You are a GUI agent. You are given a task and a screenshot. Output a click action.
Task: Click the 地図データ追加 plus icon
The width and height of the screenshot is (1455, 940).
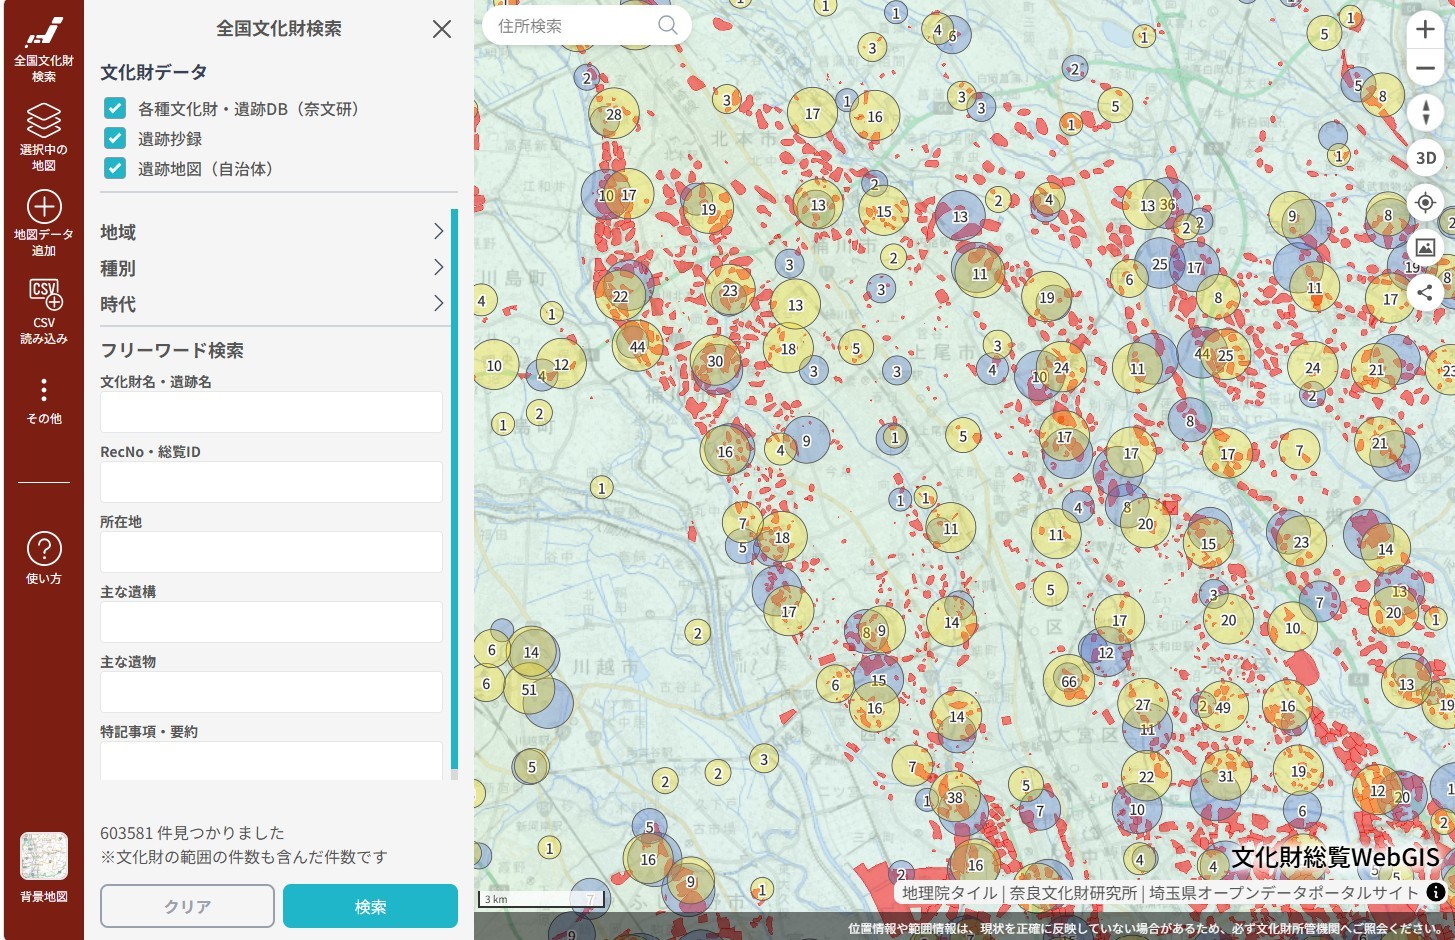pyautogui.click(x=43, y=207)
